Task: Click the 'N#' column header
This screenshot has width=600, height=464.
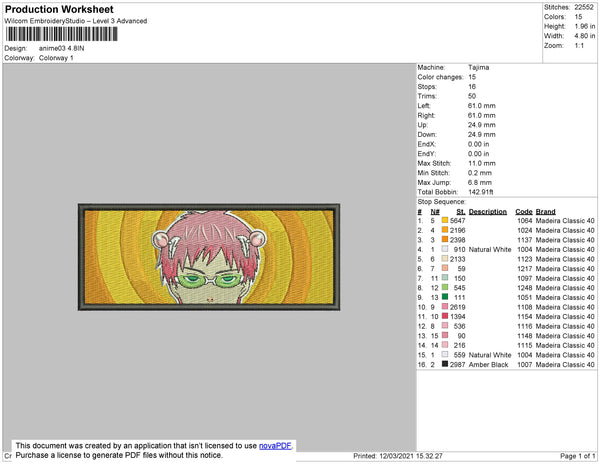Action: click(x=435, y=212)
